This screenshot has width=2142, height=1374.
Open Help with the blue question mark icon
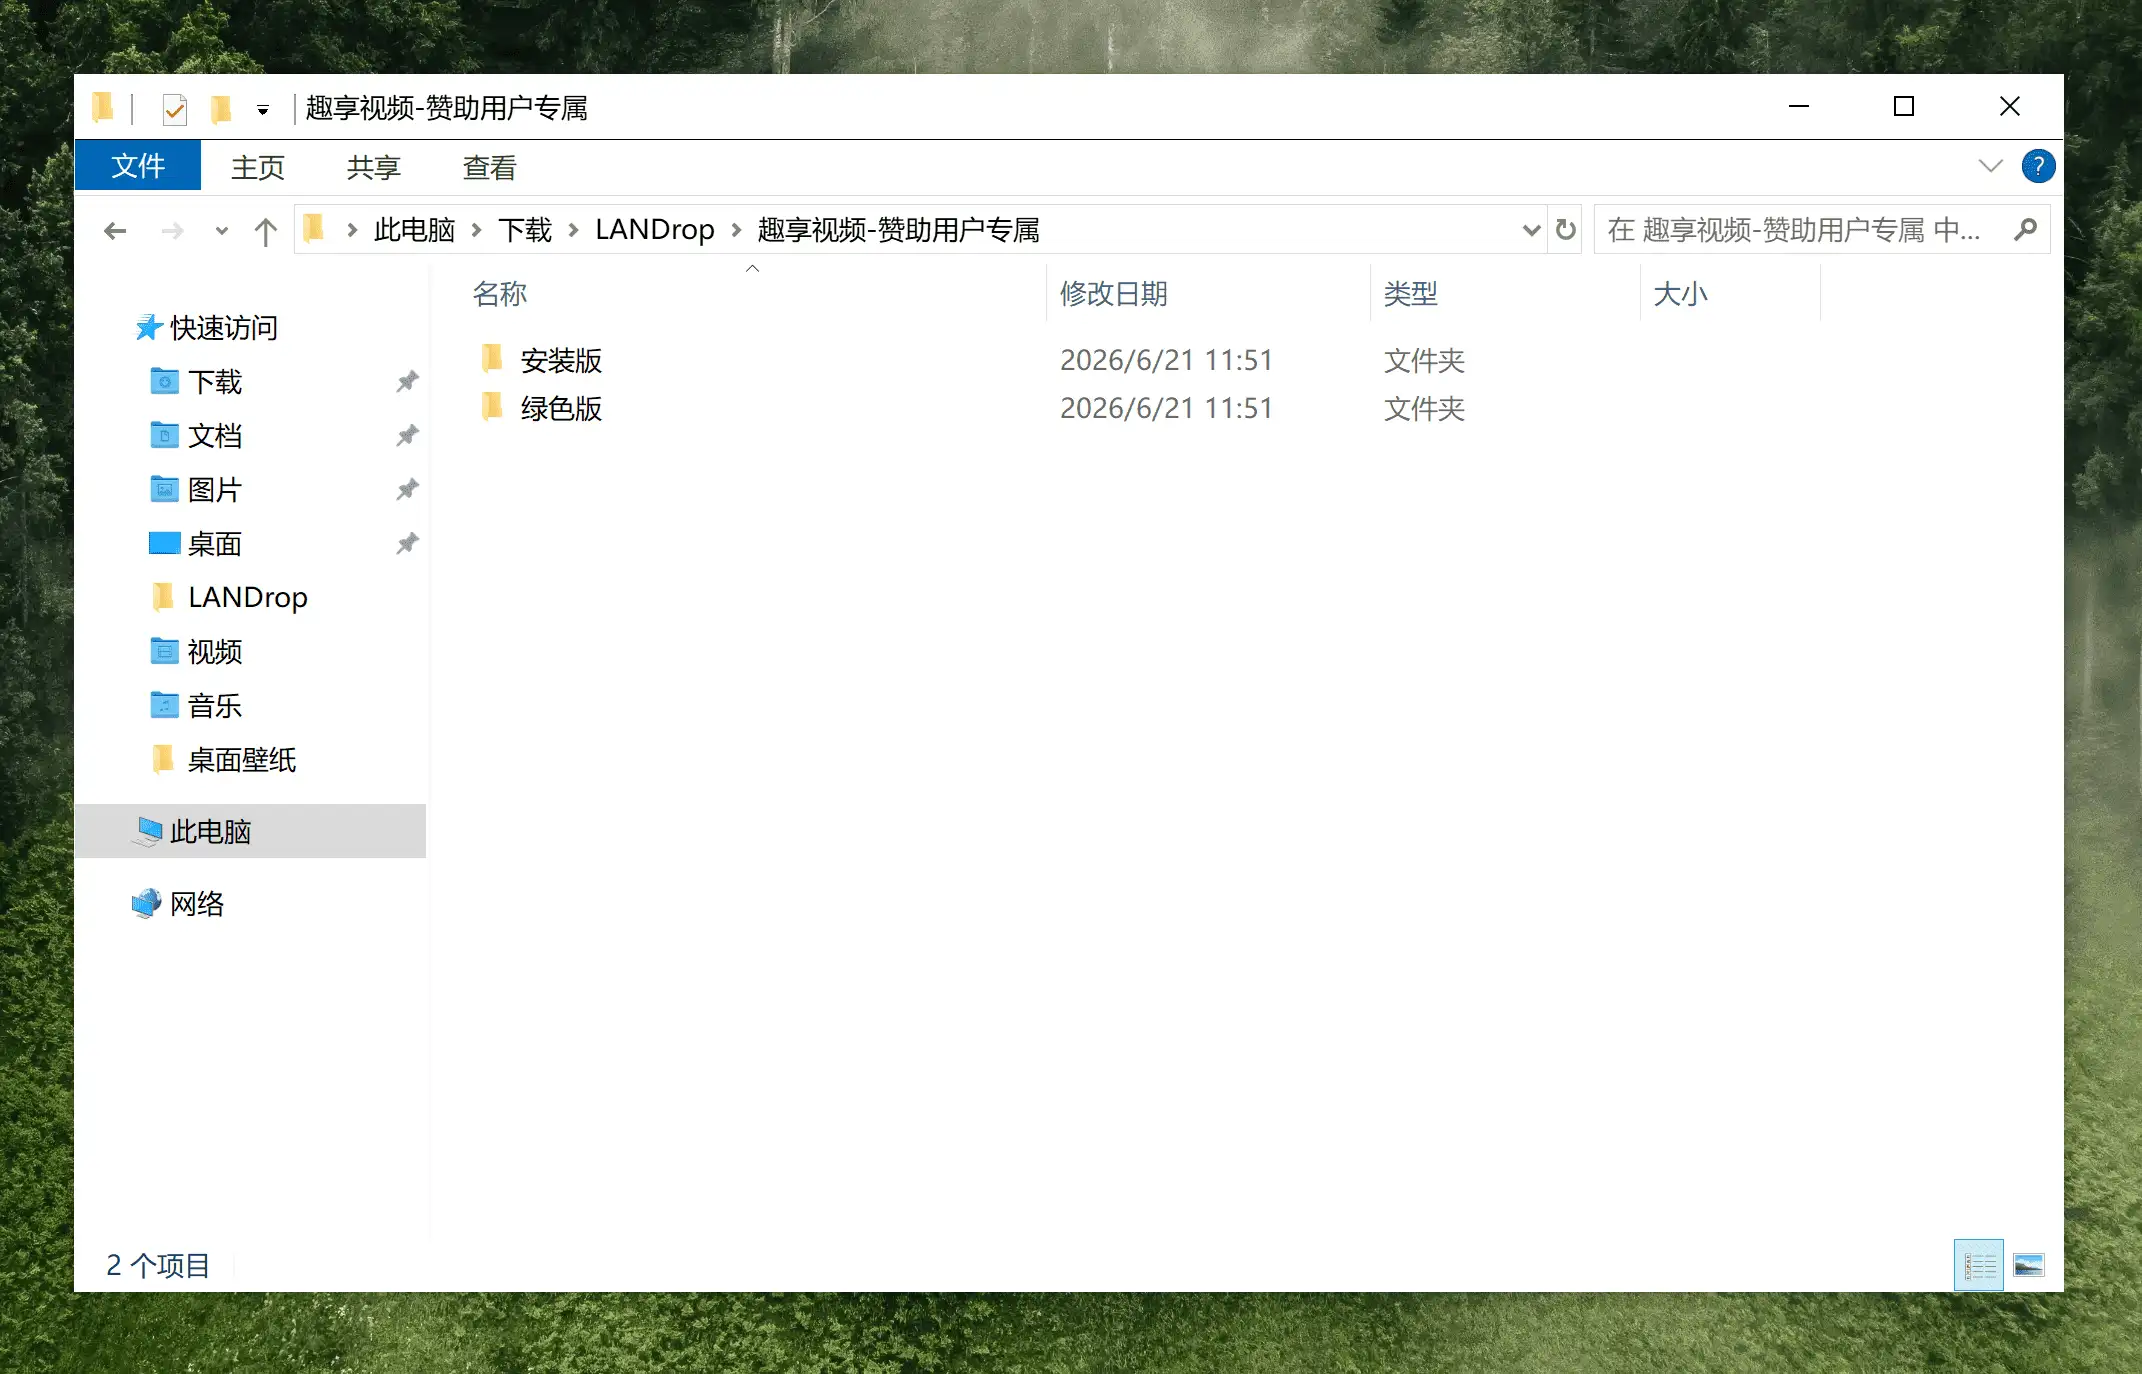tap(2038, 166)
